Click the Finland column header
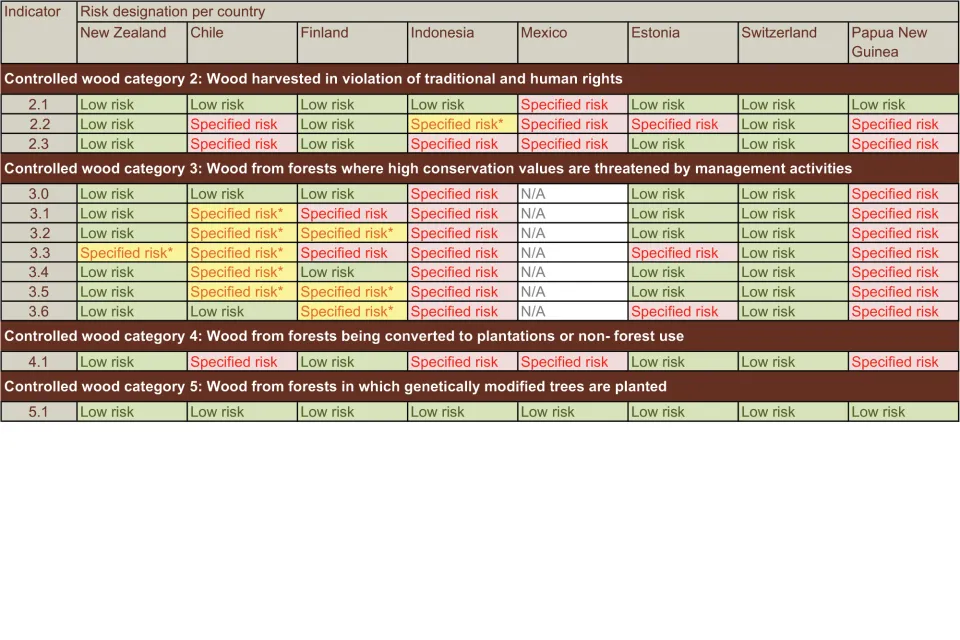Screen dimensions: 960x640 tap(350, 42)
